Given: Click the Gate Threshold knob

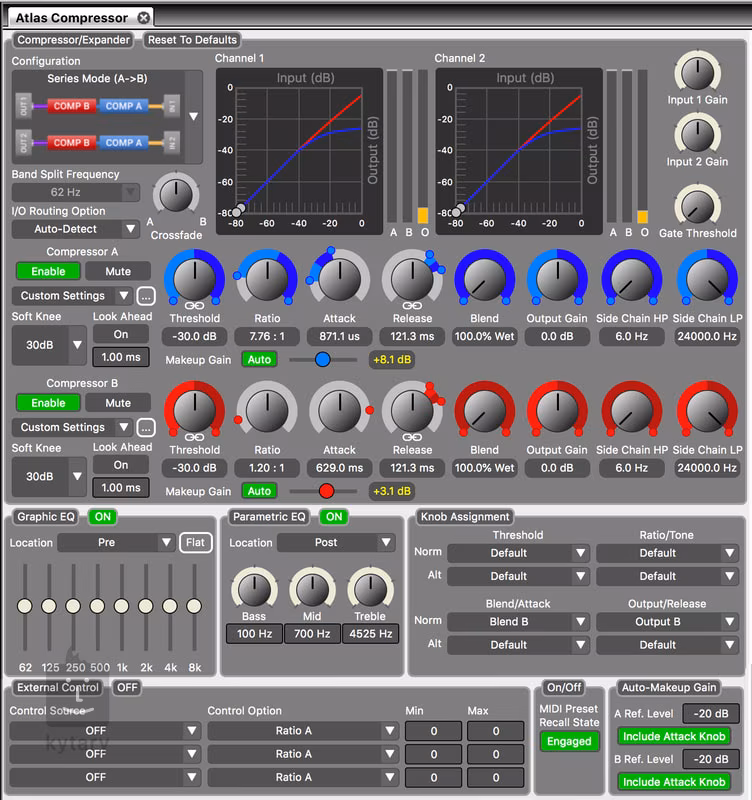Looking at the screenshot, I should (697, 205).
